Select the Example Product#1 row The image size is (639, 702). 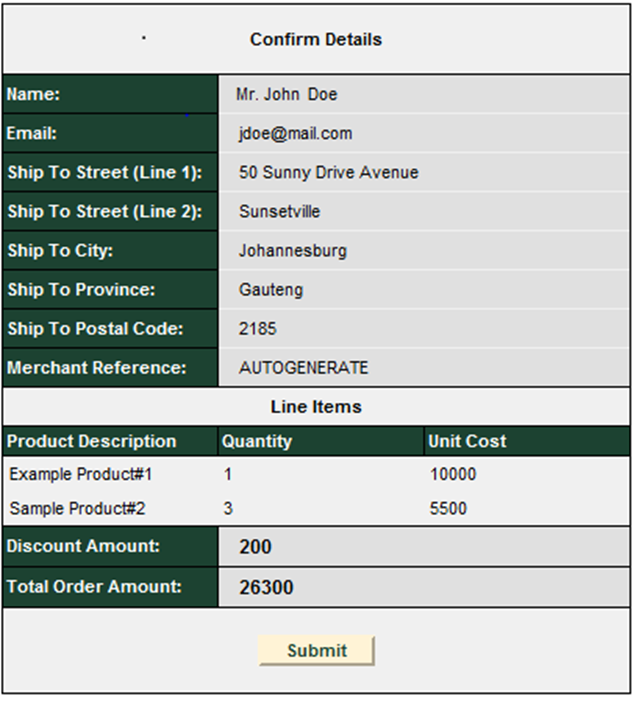(81, 474)
